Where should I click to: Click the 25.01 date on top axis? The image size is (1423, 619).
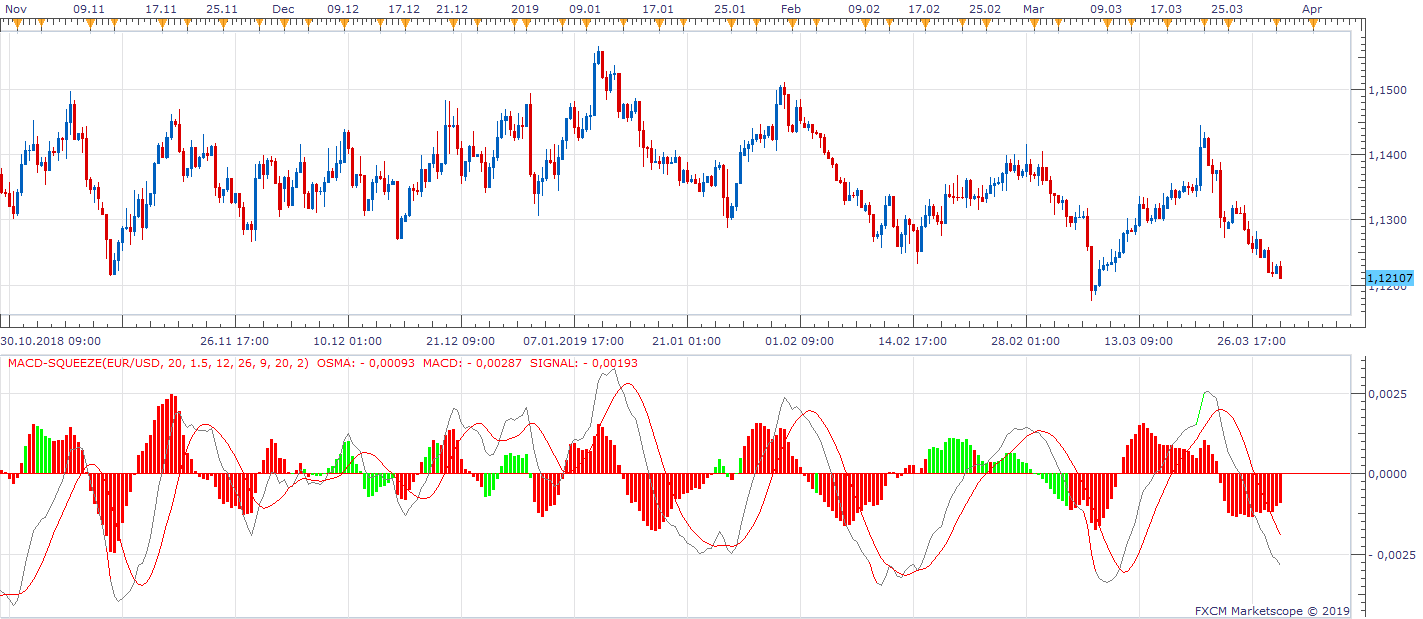point(730,8)
